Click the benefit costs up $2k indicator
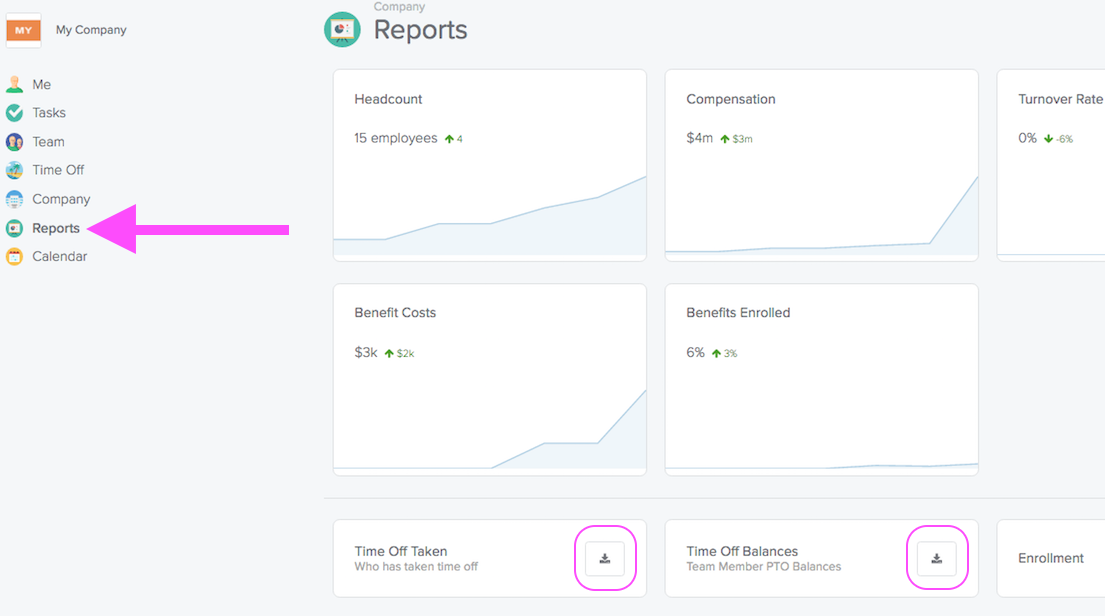 (400, 353)
